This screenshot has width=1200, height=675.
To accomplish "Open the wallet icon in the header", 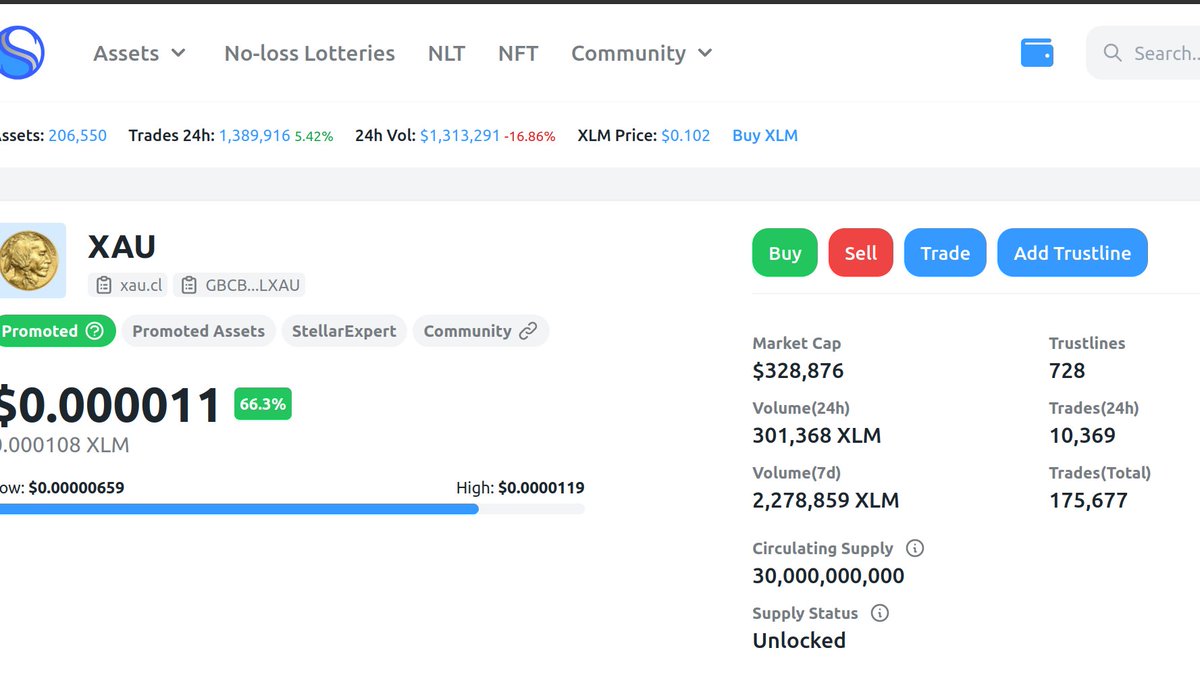I will coord(1037,53).
